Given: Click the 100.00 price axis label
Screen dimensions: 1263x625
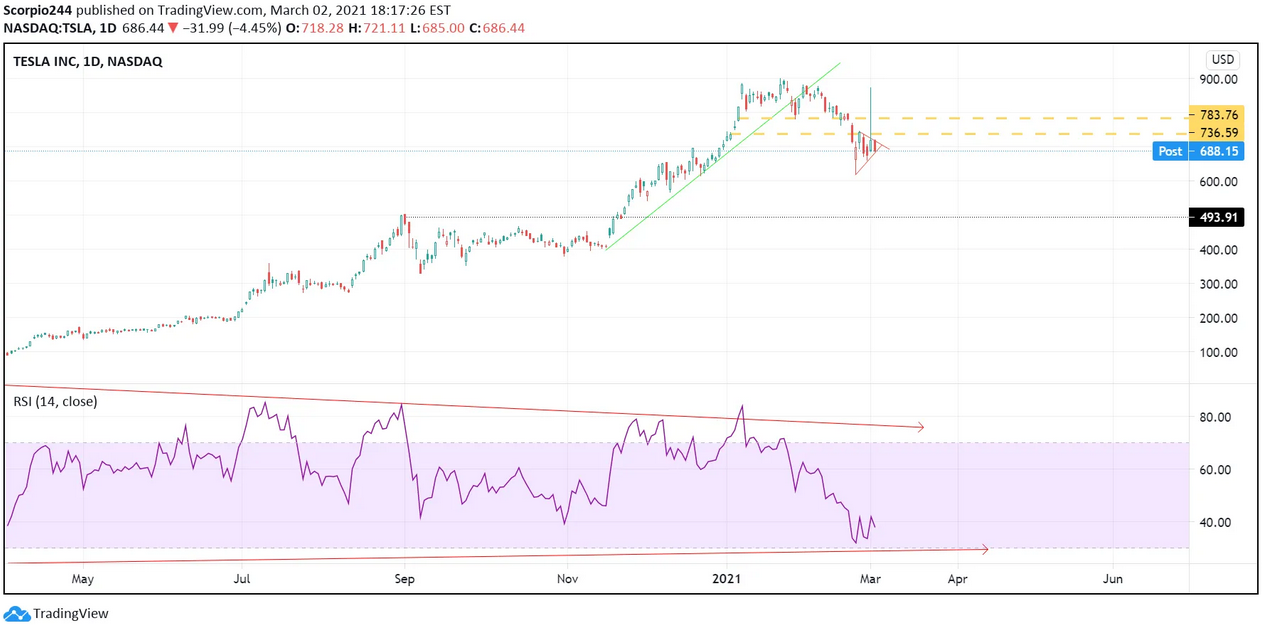Looking at the screenshot, I should [1217, 352].
